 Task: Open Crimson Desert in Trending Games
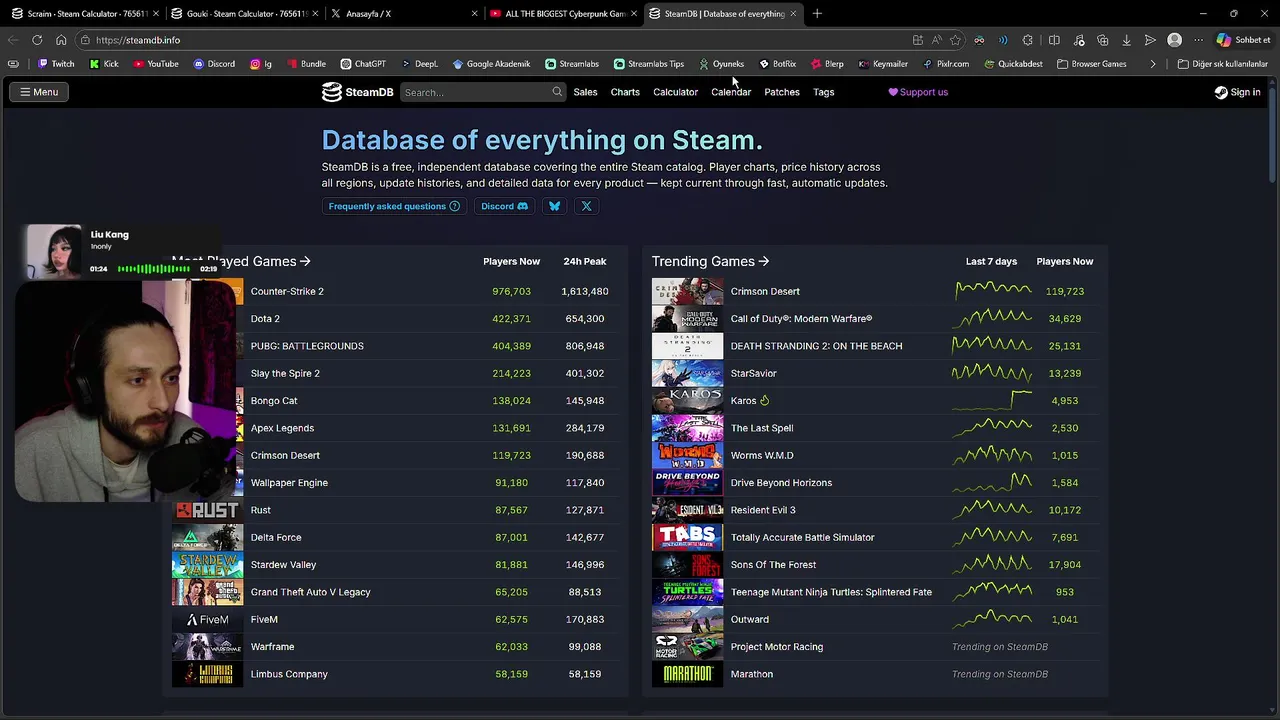[765, 291]
